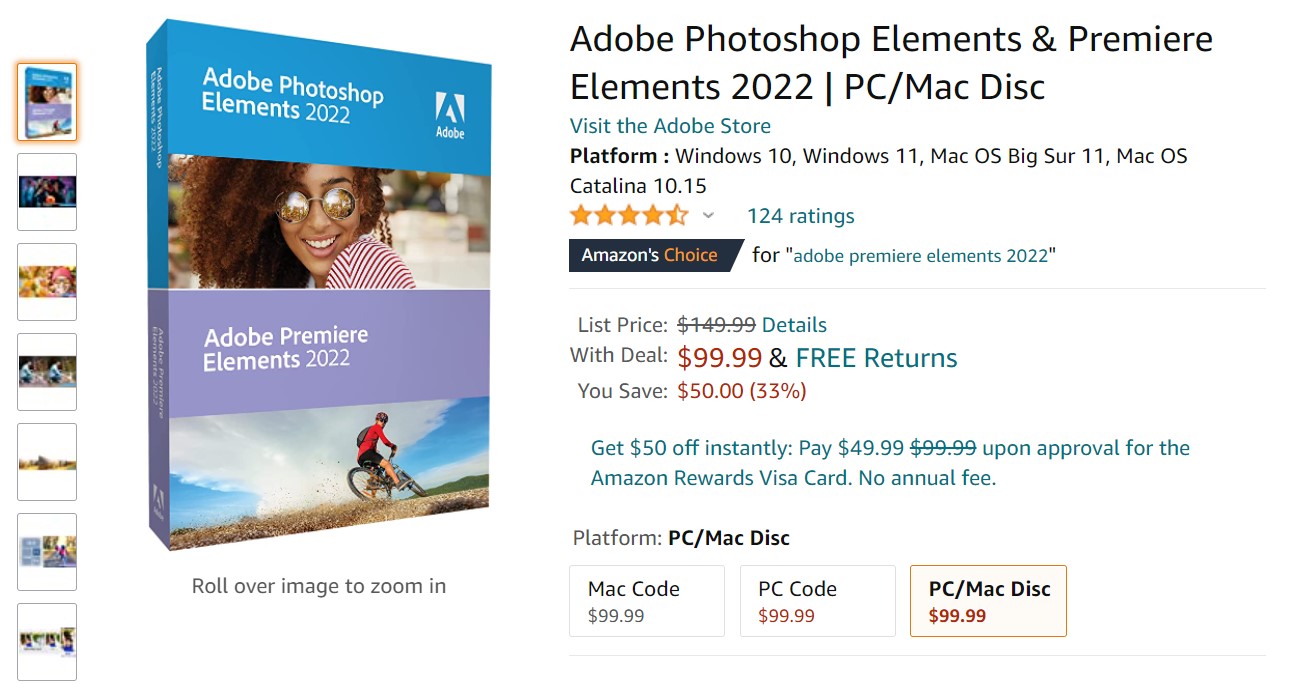View the second concert-colored thumbnail image
Viewport: 1300px width, 684px height.
click(x=47, y=192)
